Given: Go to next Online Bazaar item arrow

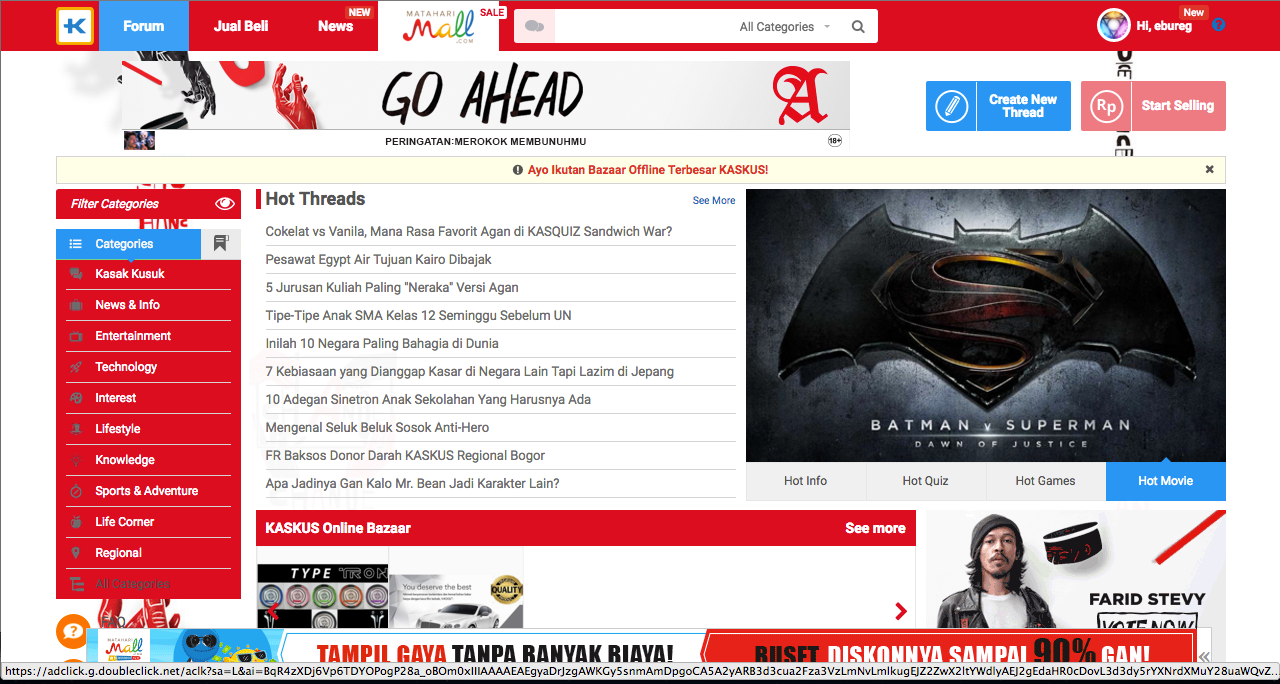Looking at the screenshot, I should [900, 611].
